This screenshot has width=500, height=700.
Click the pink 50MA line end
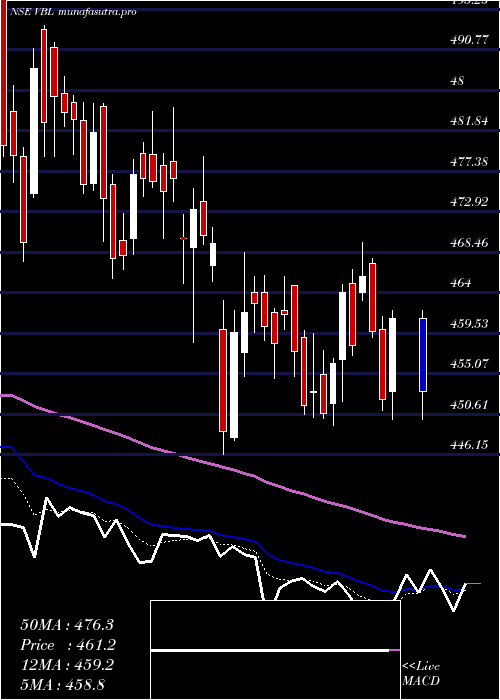click(464, 536)
